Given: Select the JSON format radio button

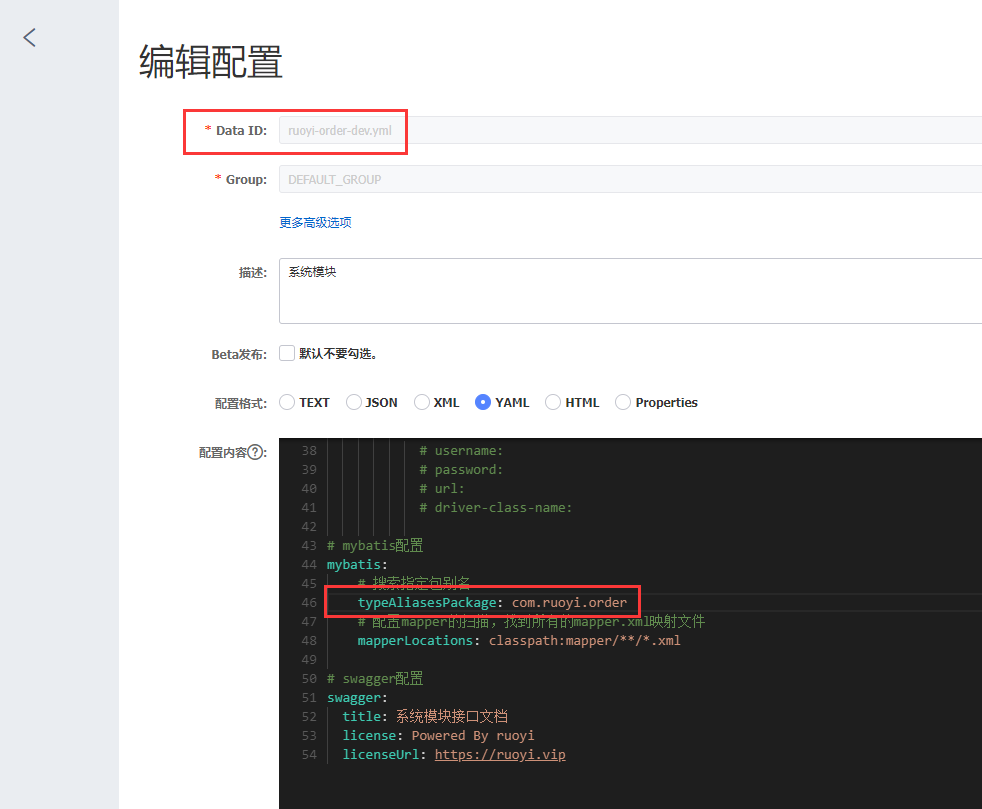Looking at the screenshot, I should click(354, 402).
